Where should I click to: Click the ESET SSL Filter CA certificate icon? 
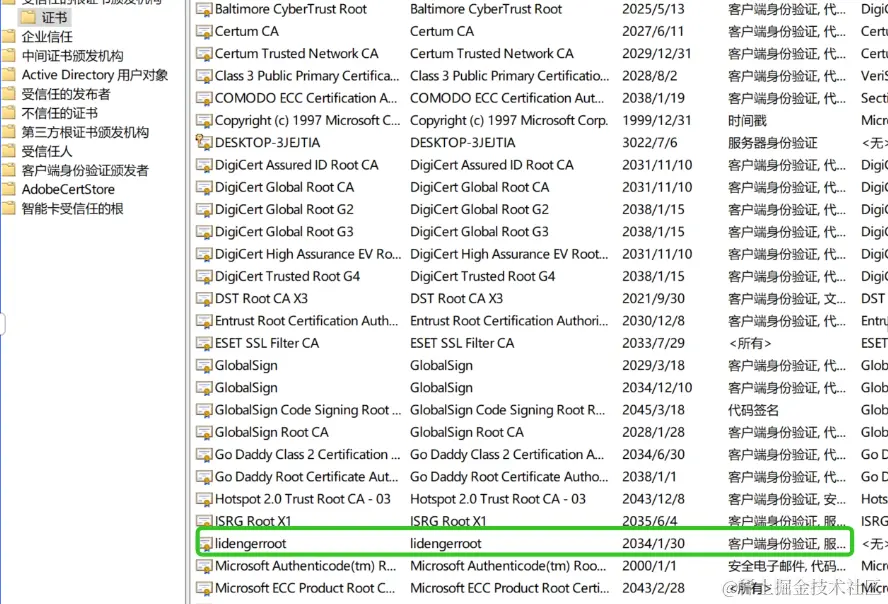click(x=204, y=344)
